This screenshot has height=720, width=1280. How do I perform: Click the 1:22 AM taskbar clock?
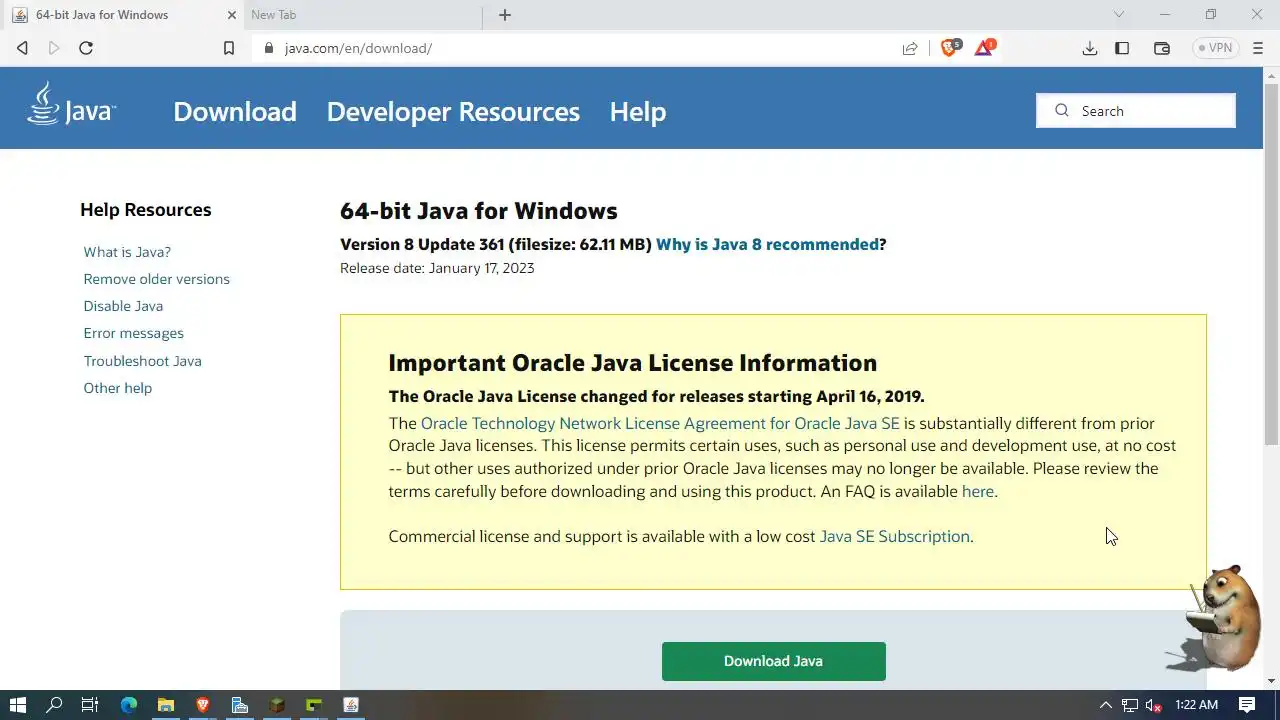click(1196, 705)
